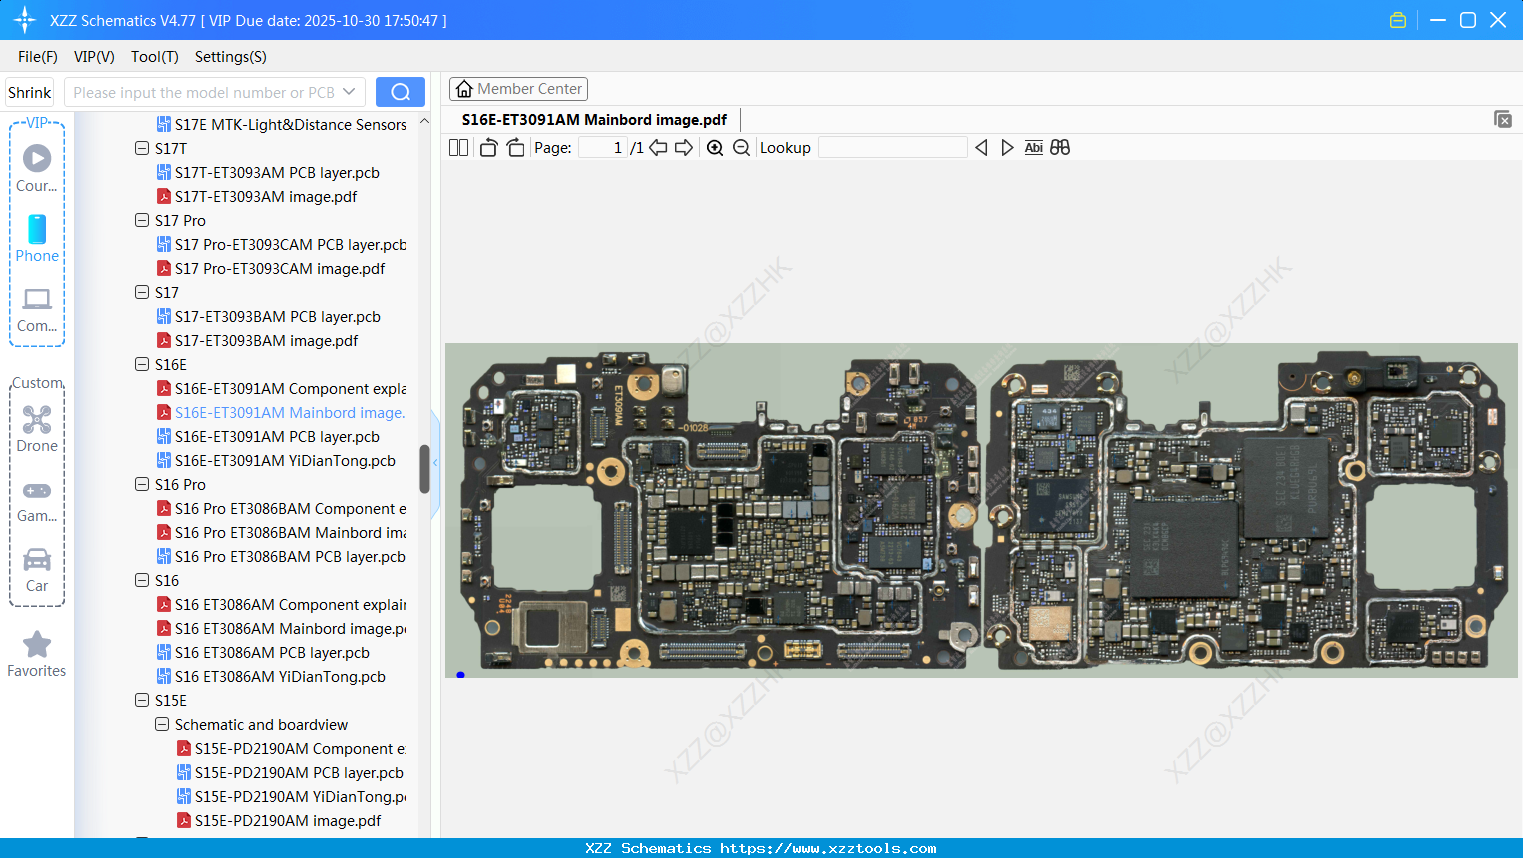Click the binoculars search icon
Image resolution: width=1523 pixels, height=858 pixels.
point(1060,147)
